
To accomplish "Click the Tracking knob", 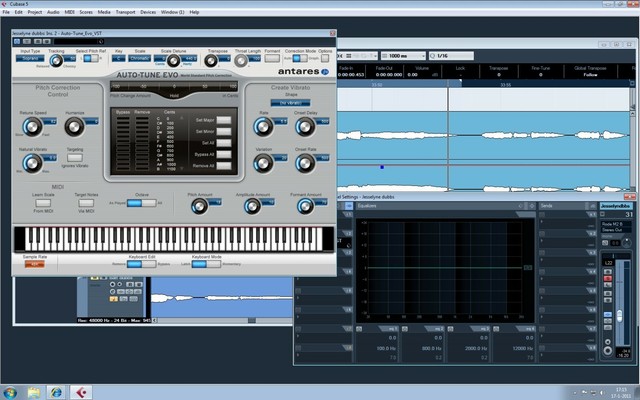I will coord(56,61).
